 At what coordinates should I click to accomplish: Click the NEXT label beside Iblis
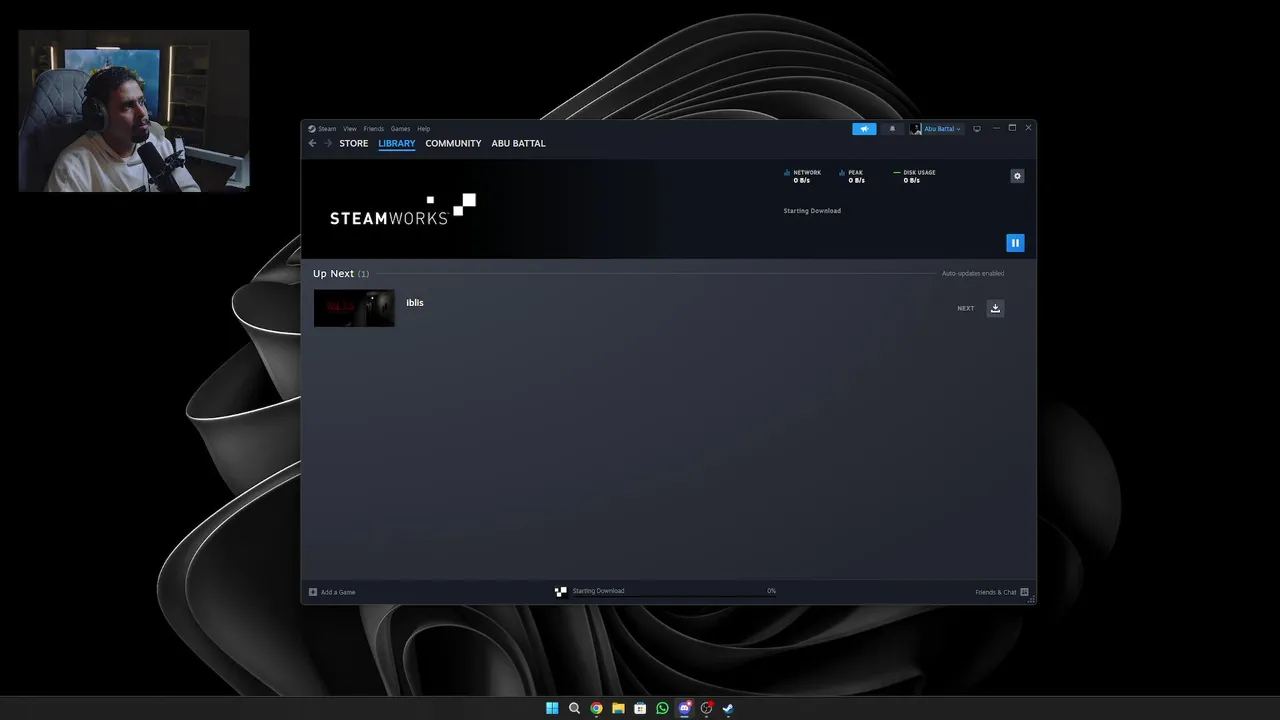[x=966, y=308]
